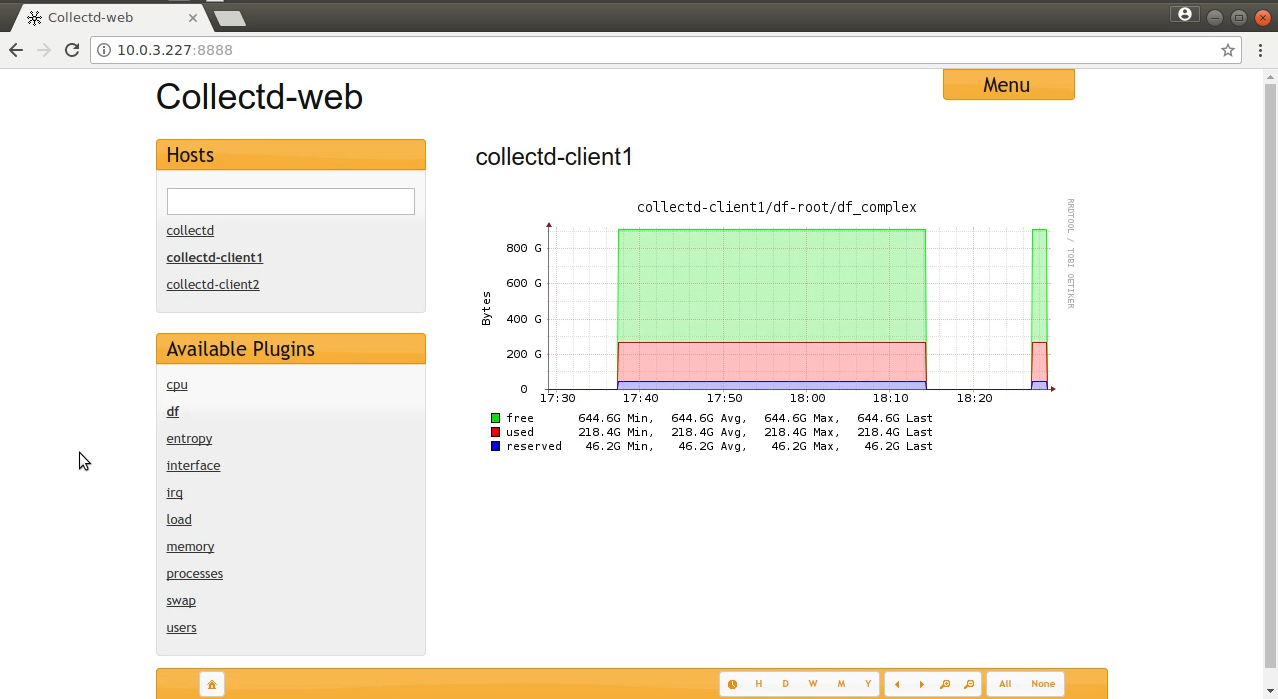Open the users plugin

coord(181,627)
